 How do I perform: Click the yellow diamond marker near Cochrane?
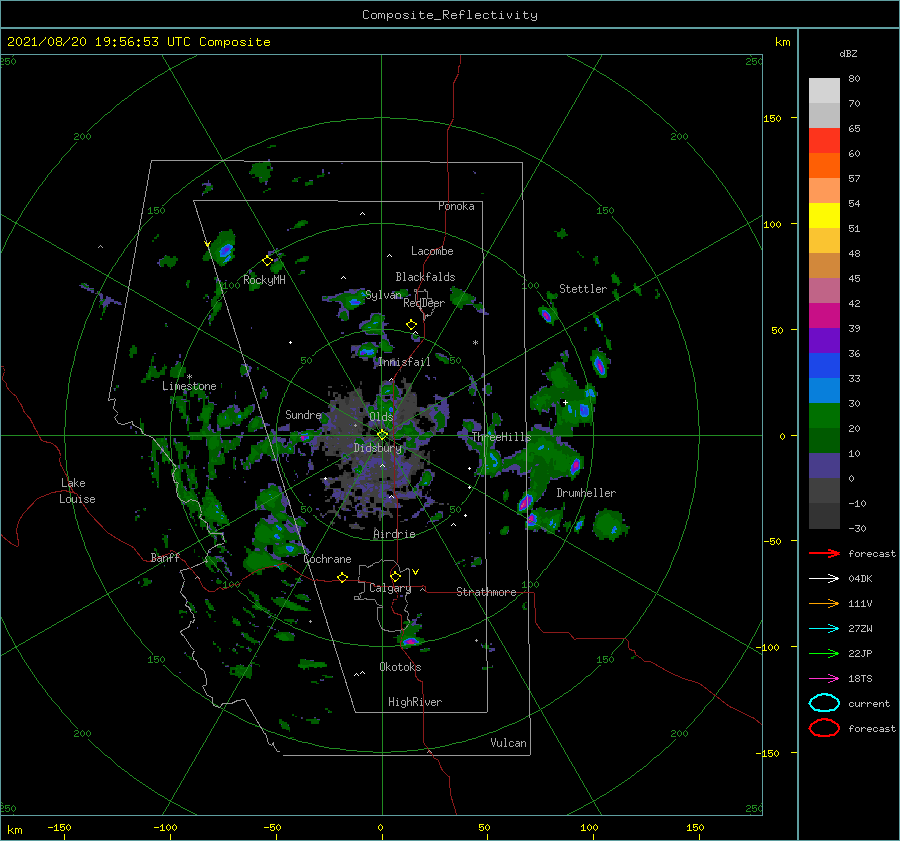coord(343,577)
